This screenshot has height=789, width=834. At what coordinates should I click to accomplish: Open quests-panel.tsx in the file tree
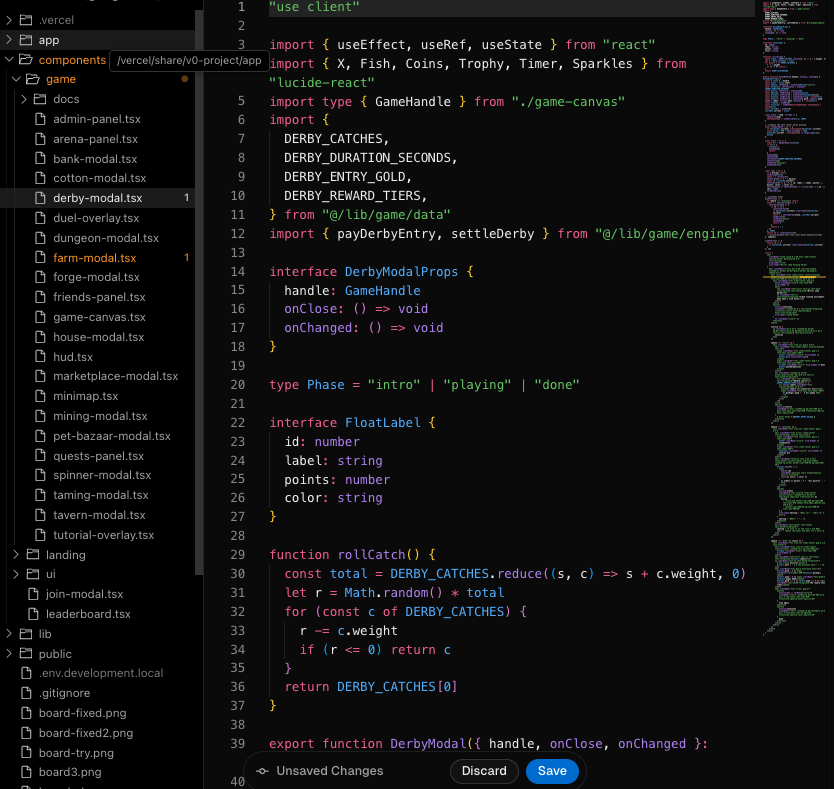pos(98,456)
